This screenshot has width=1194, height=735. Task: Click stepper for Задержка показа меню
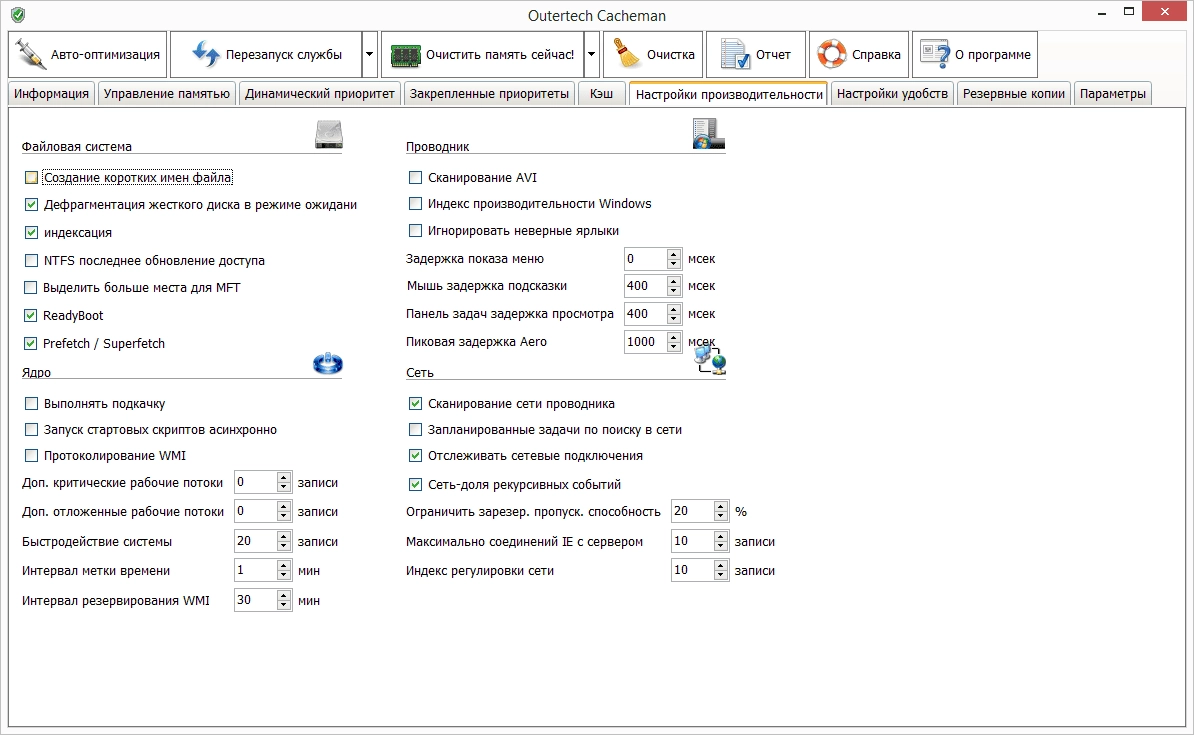[x=673, y=259]
